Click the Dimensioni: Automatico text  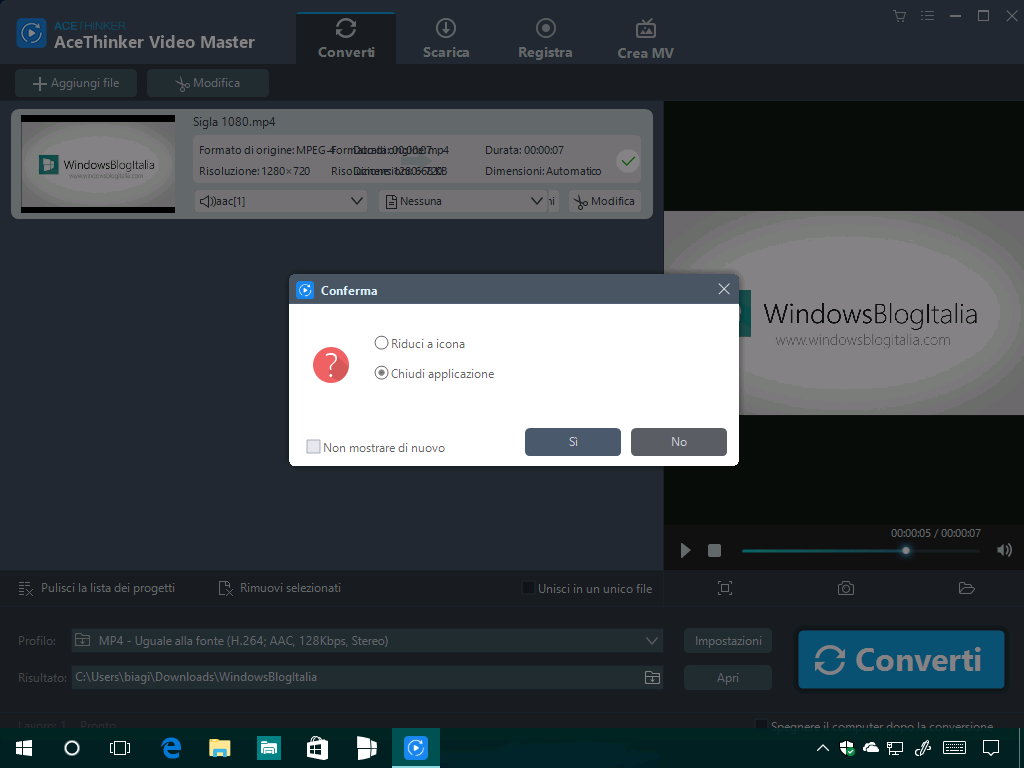[x=543, y=171]
